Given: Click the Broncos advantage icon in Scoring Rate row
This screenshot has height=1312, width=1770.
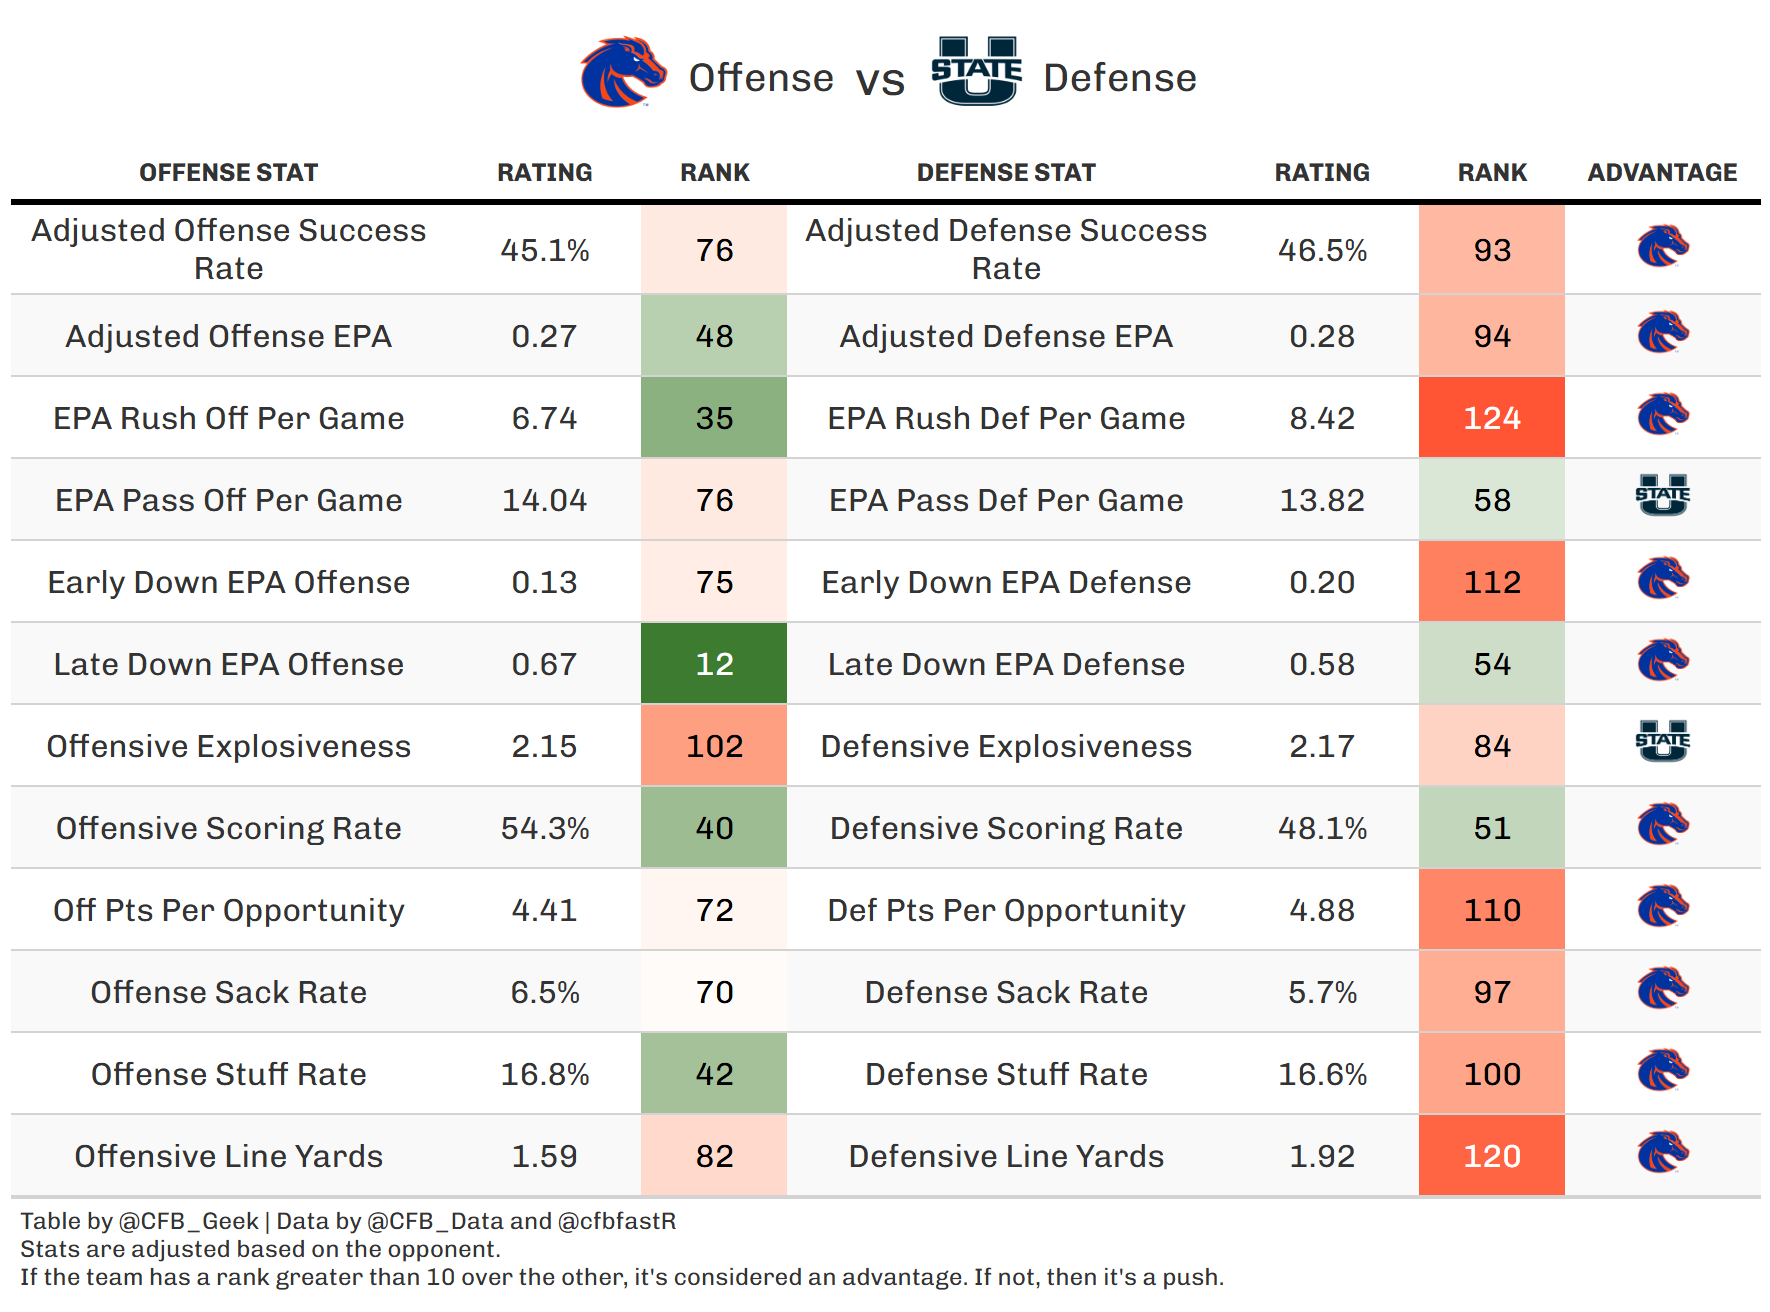Looking at the screenshot, I should [1662, 825].
